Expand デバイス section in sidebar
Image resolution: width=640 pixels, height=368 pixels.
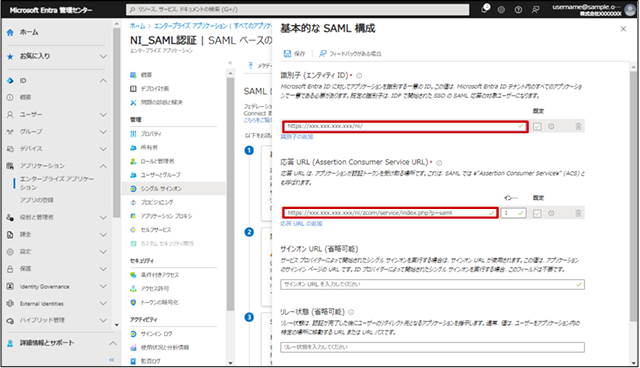[103, 149]
